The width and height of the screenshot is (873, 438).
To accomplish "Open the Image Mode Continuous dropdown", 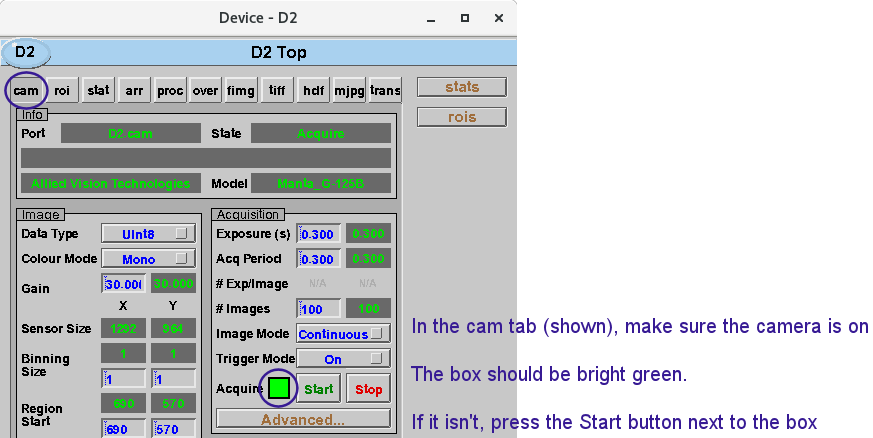I will coord(343,334).
